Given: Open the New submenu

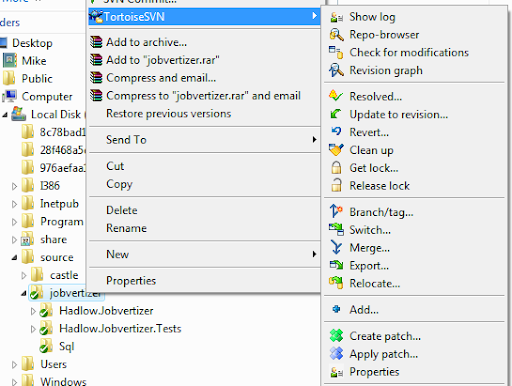Looking at the screenshot, I should tap(205, 254).
